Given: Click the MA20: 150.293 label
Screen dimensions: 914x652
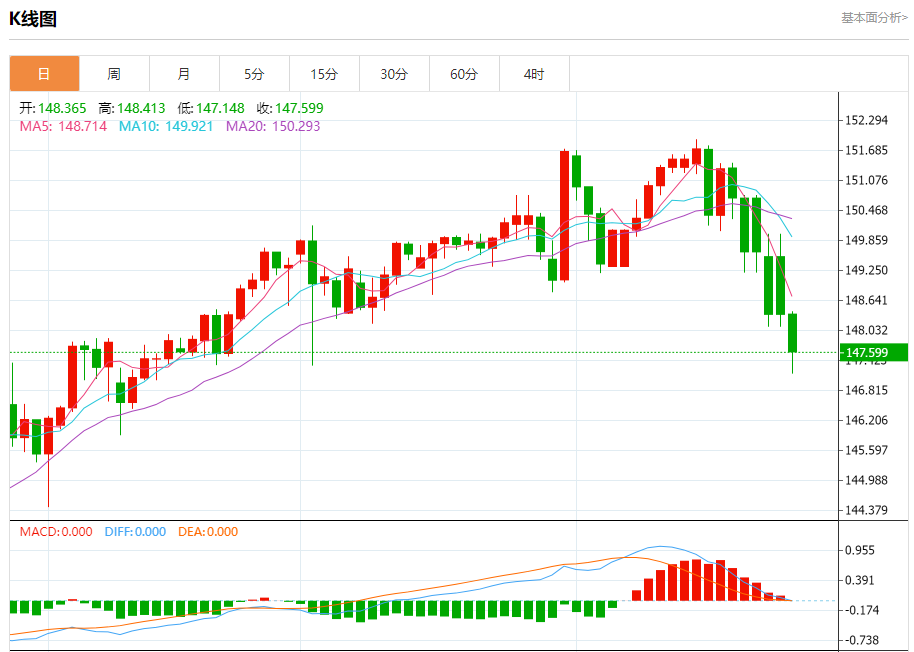Looking at the screenshot, I should point(273,126).
